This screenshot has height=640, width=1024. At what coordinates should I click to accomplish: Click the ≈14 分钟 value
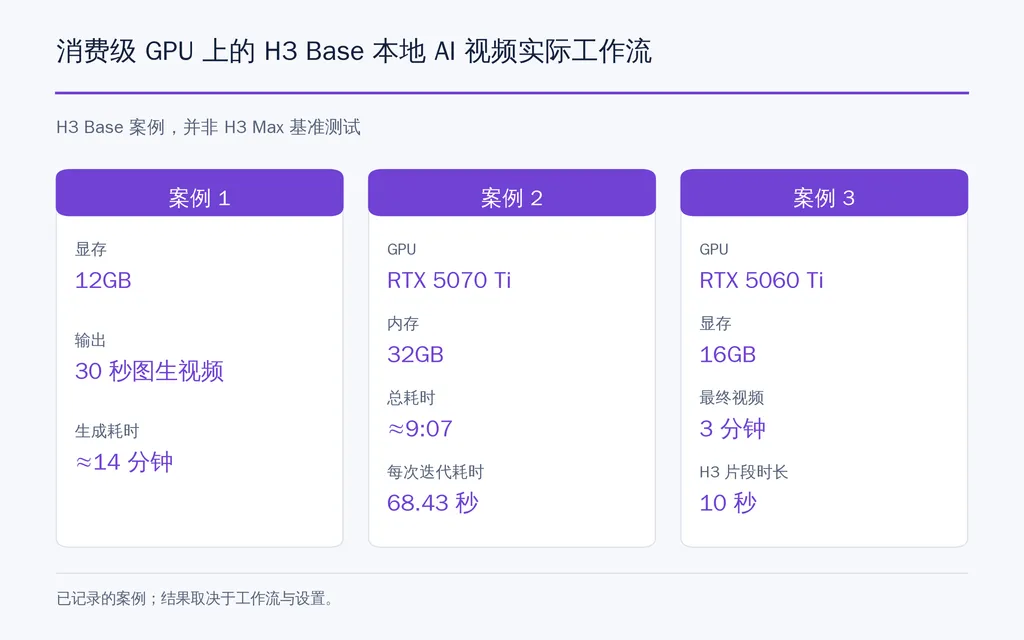pyautogui.click(x=124, y=462)
